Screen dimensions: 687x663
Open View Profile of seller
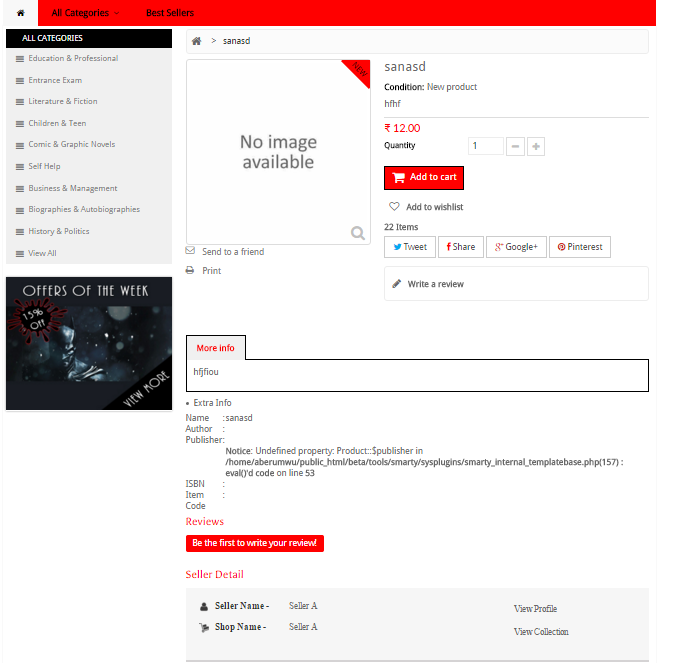click(x=535, y=608)
